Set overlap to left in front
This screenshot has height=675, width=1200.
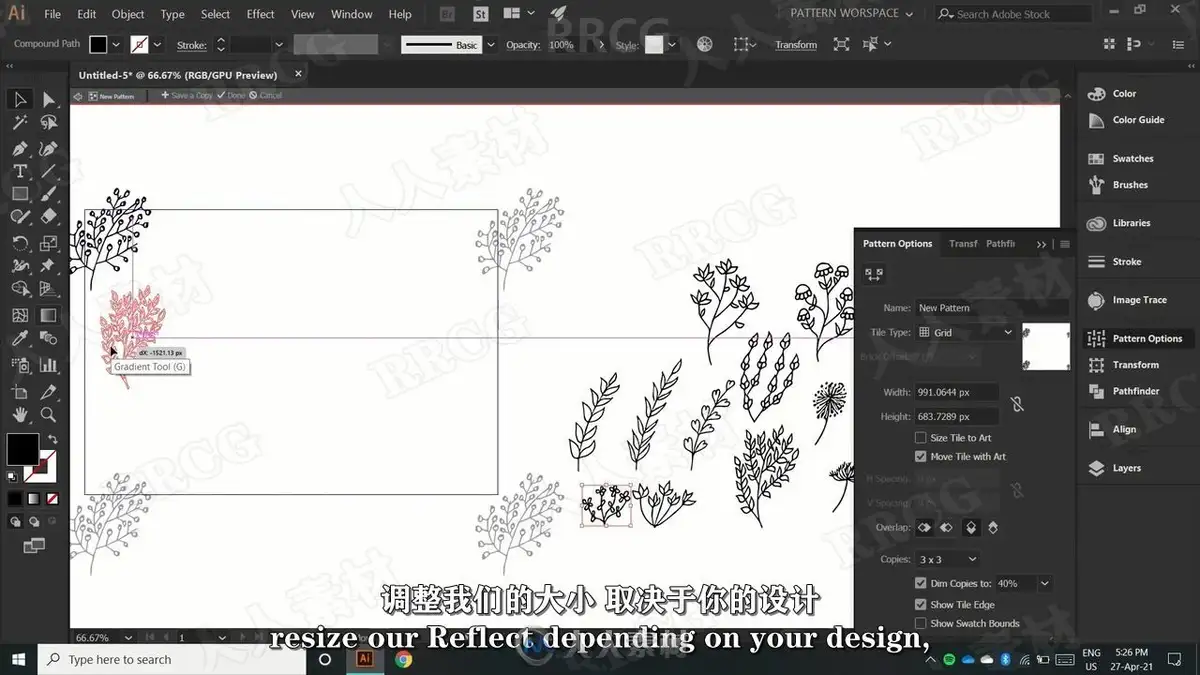click(x=924, y=527)
